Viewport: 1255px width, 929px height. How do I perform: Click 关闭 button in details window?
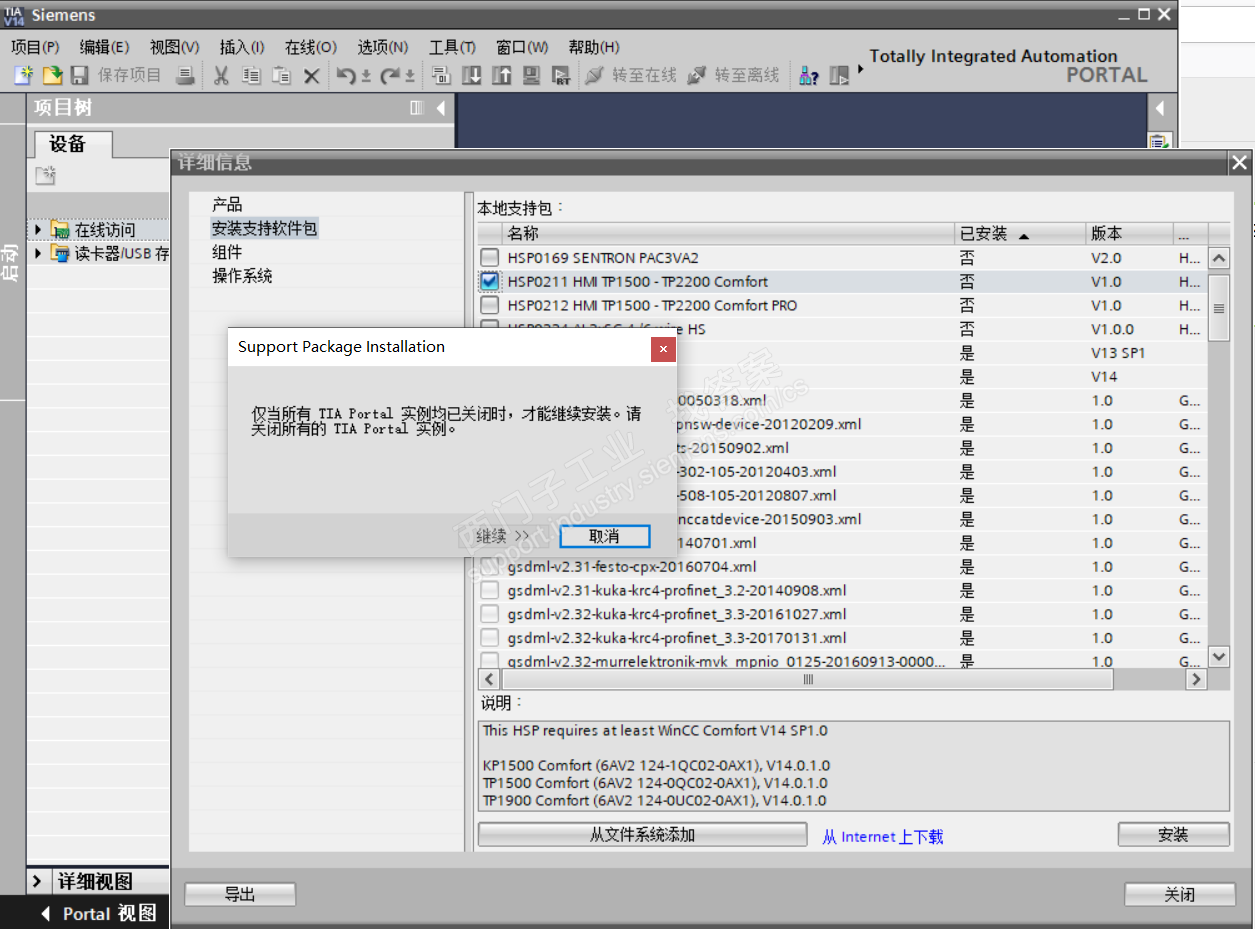1180,894
